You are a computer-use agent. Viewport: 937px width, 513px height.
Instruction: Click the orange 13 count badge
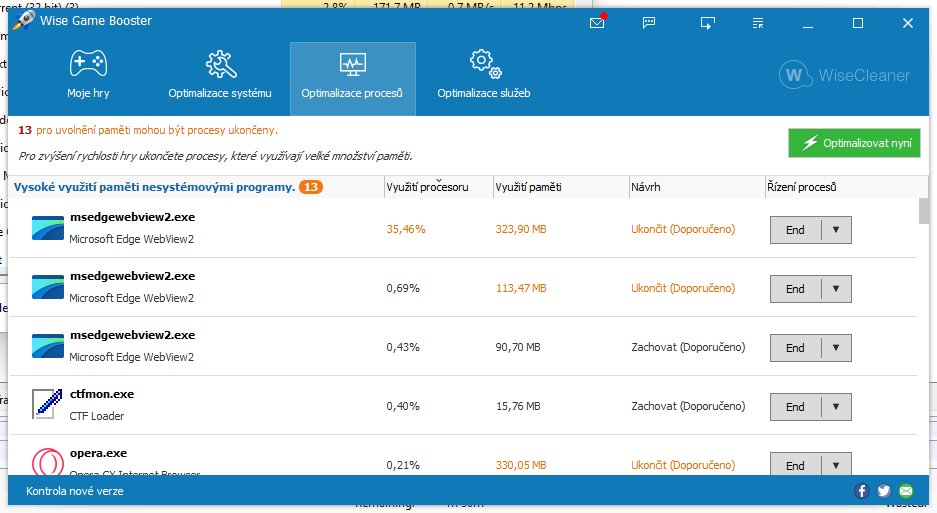coord(311,187)
